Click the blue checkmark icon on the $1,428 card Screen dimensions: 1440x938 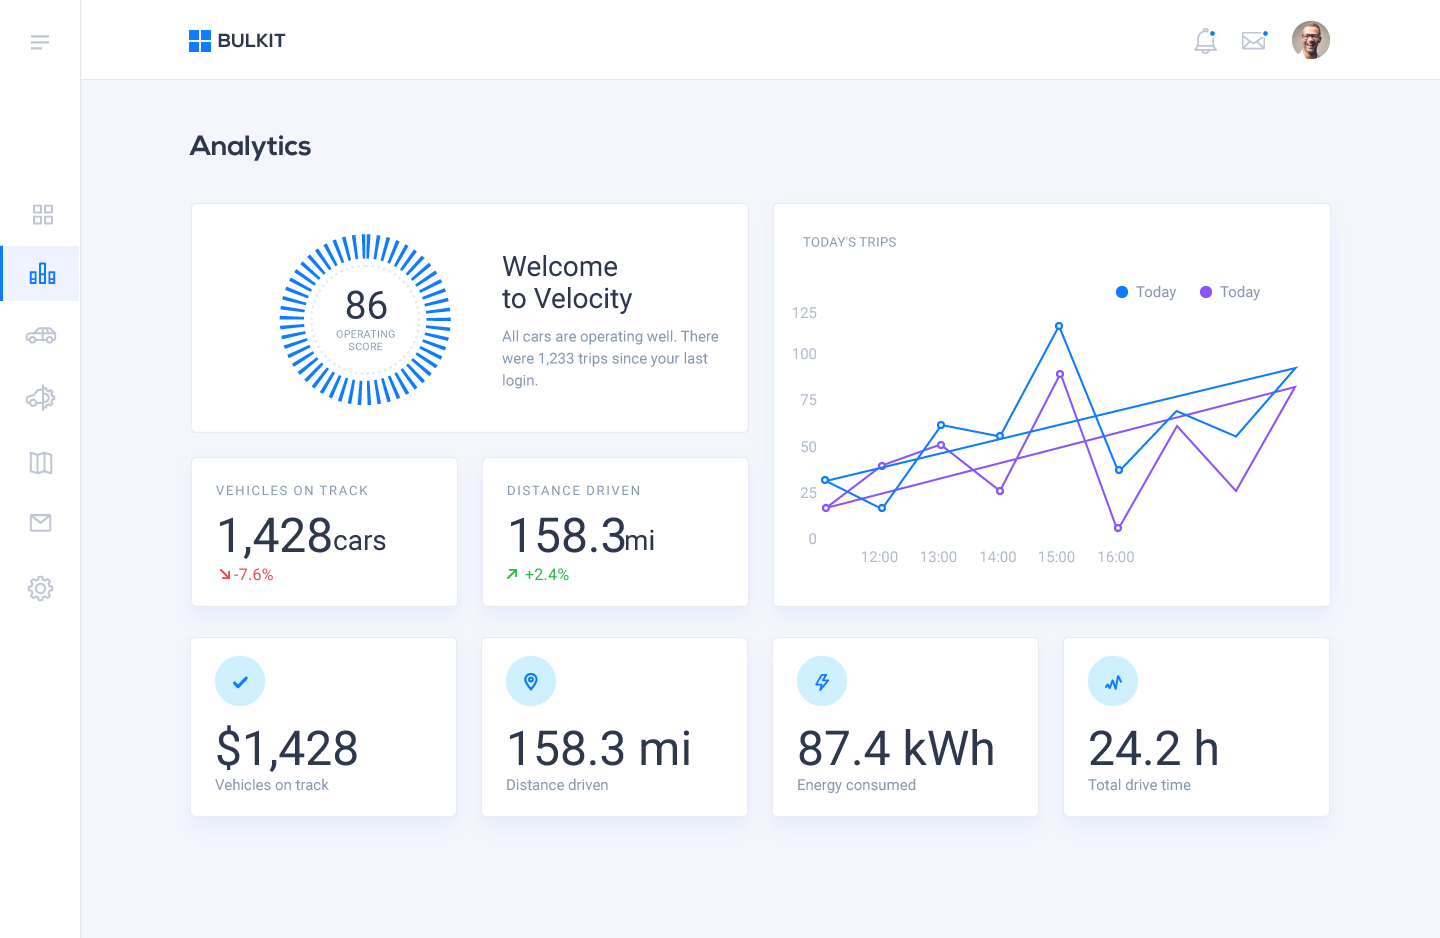point(240,682)
